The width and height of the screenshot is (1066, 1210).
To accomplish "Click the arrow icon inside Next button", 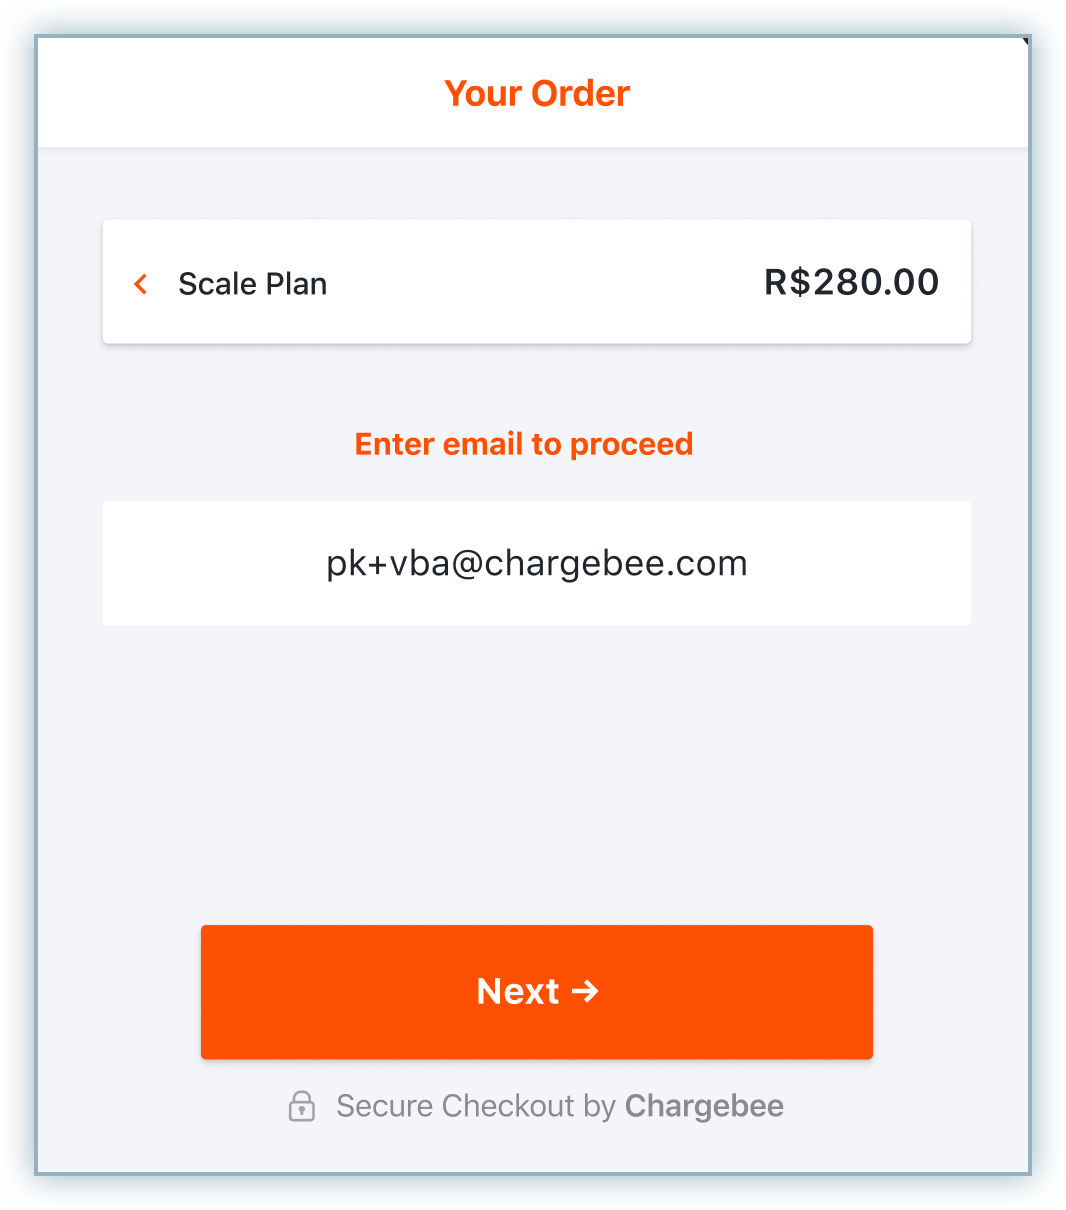I will pos(585,991).
